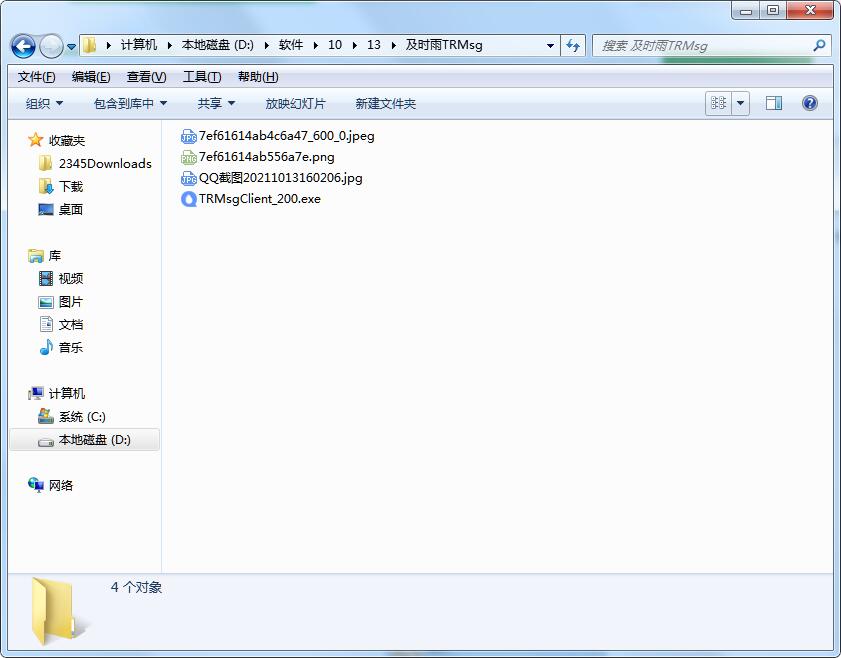Expand the address bar history dropdown
Image resolution: width=841 pixels, height=658 pixels.
click(551, 45)
